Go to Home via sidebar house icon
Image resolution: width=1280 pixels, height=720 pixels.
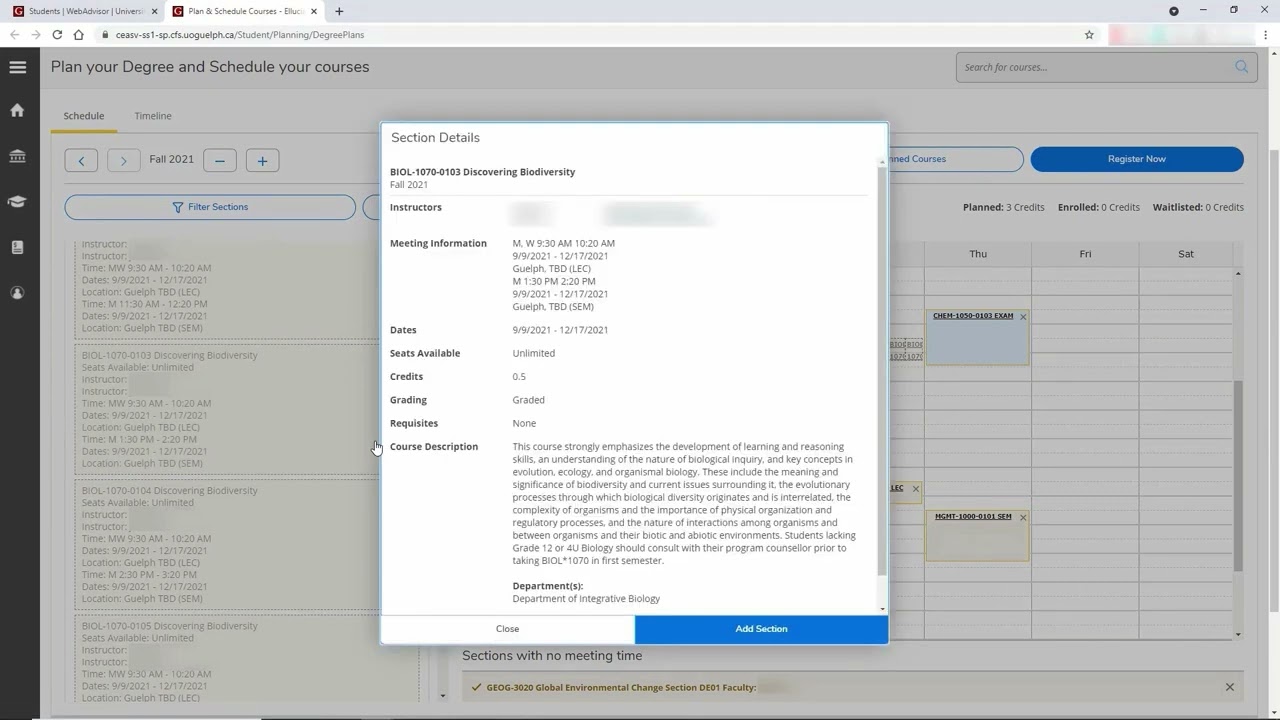17,110
